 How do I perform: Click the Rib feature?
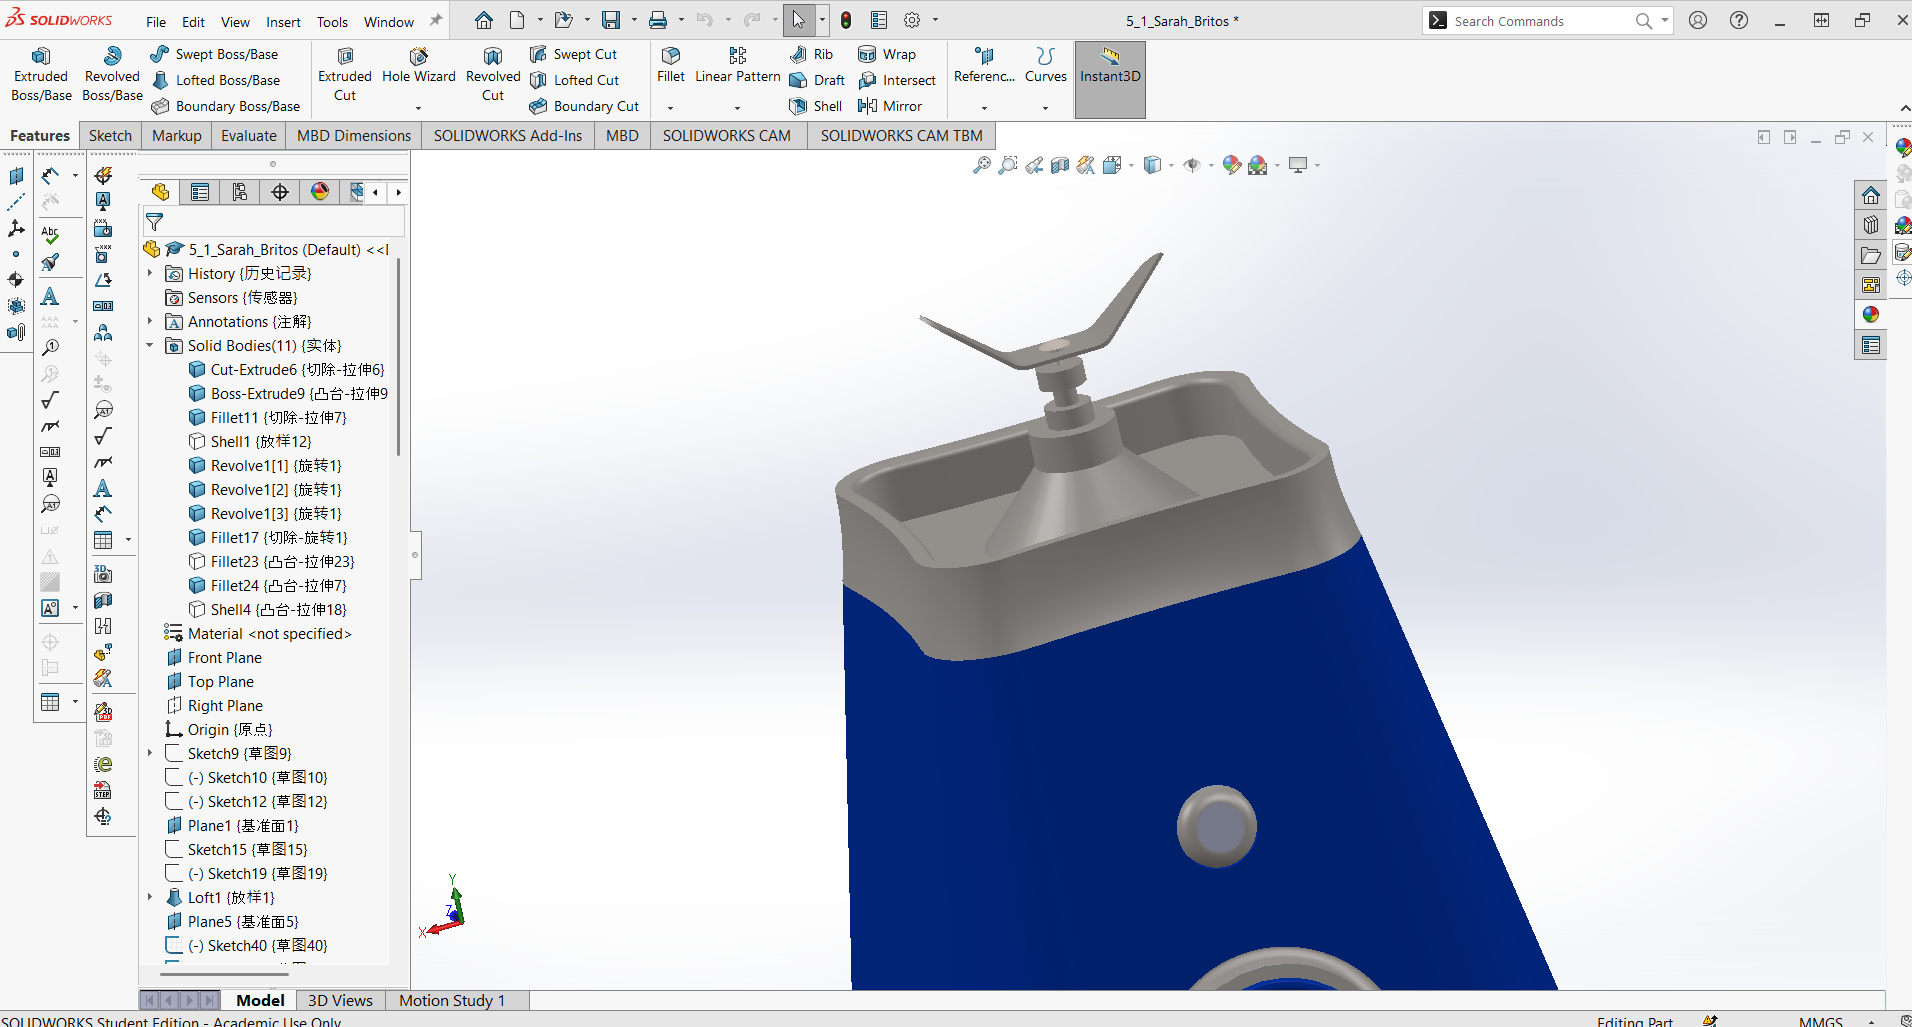pos(811,54)
